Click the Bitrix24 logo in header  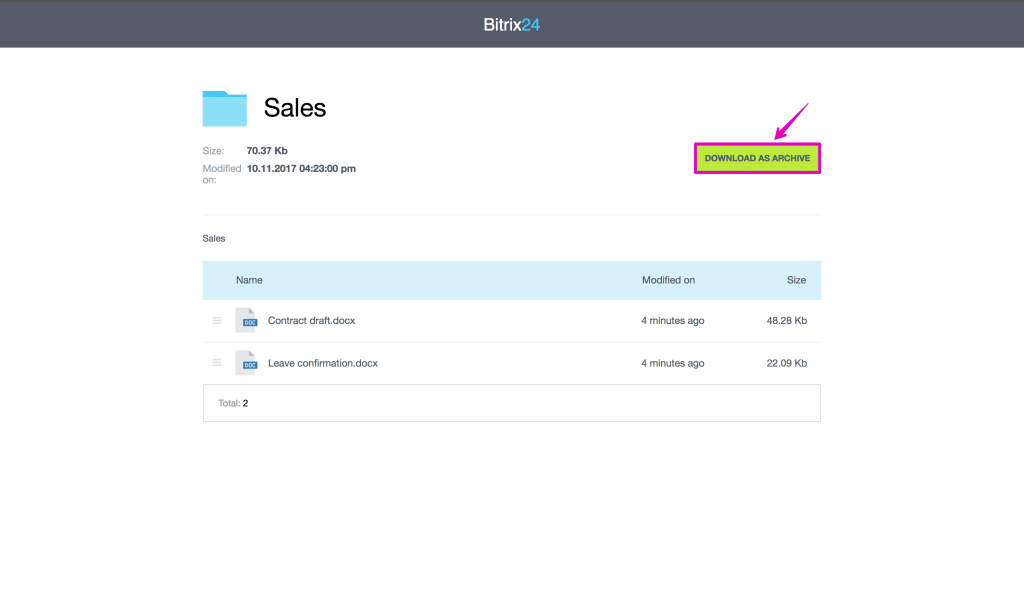tap(511, 25)
